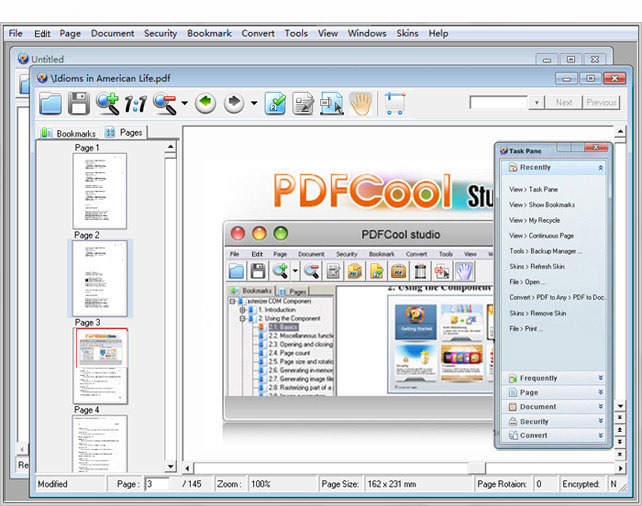
Task: Click the page checkmark tool icon
Action: 275,103
